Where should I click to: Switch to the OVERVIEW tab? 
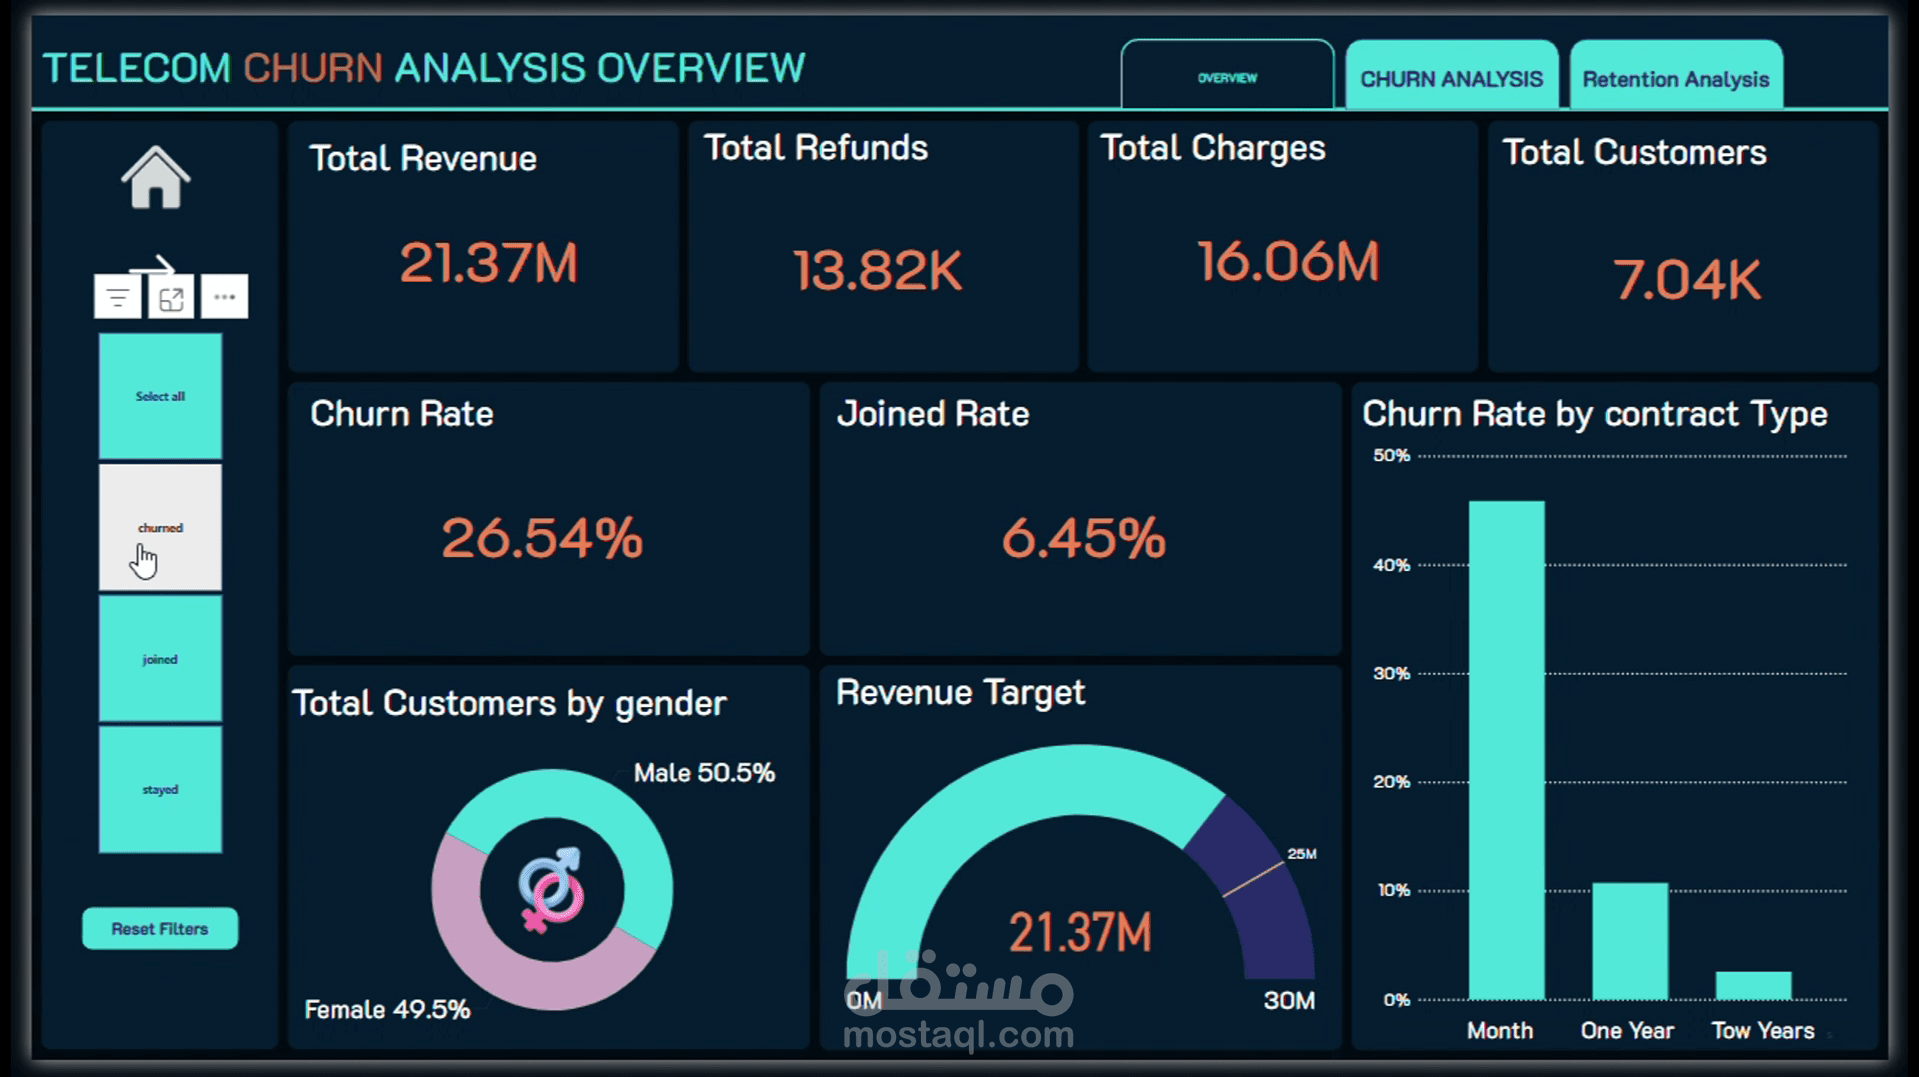1227,75
